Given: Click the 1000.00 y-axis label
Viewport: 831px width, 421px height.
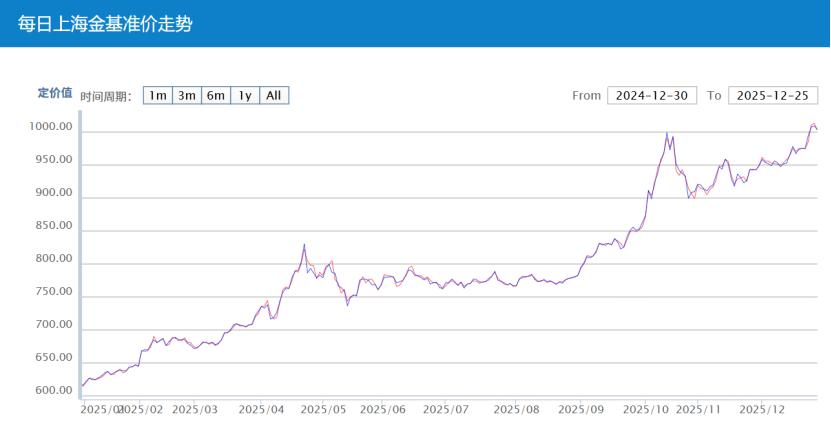Looking at the screenshot, I should pyautogui.click(x=51, y=127).
